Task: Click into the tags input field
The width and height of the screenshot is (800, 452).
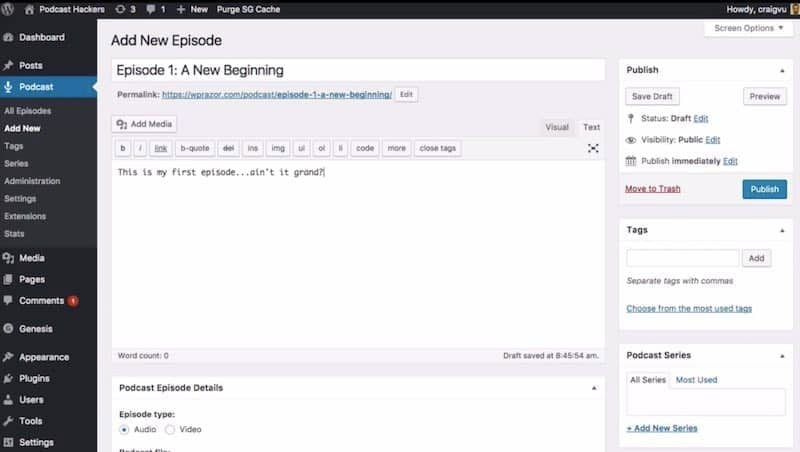Action: point(682,258)
